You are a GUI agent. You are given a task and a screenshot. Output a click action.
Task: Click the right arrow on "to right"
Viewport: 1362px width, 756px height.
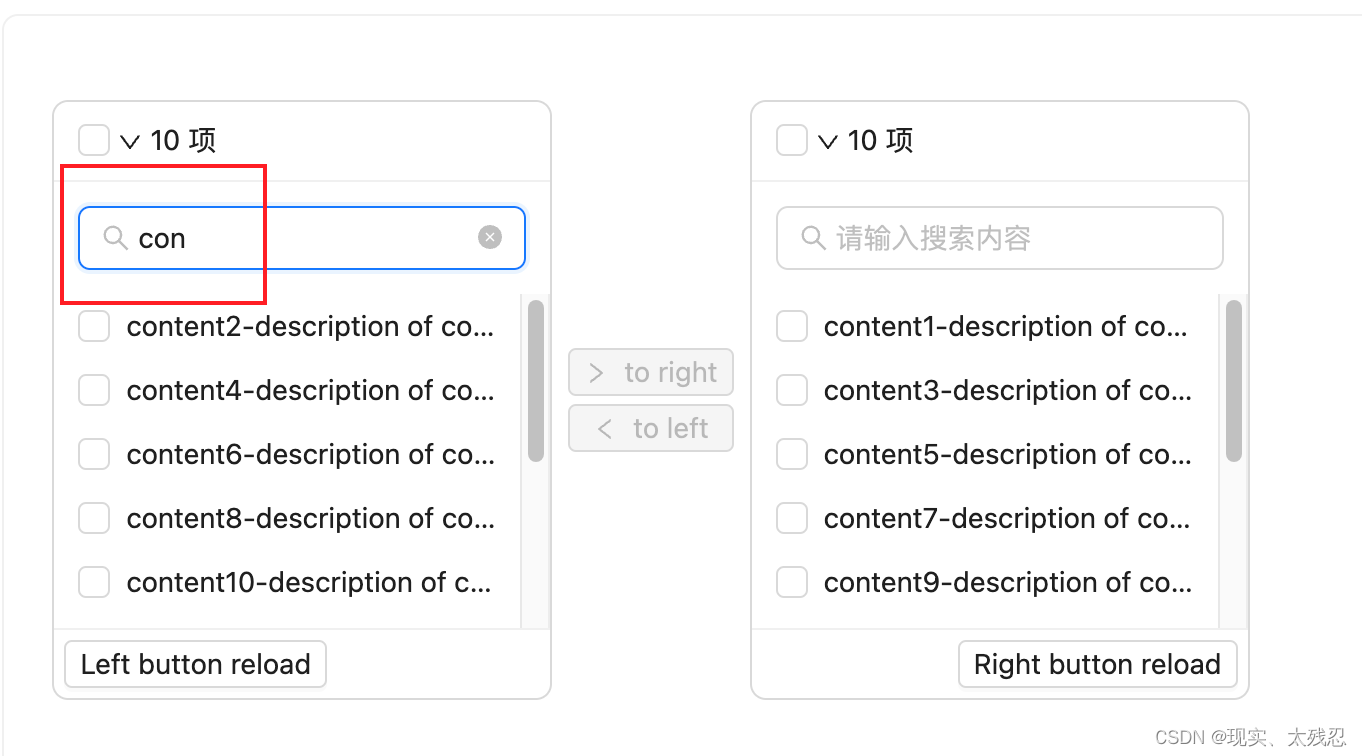597,373
